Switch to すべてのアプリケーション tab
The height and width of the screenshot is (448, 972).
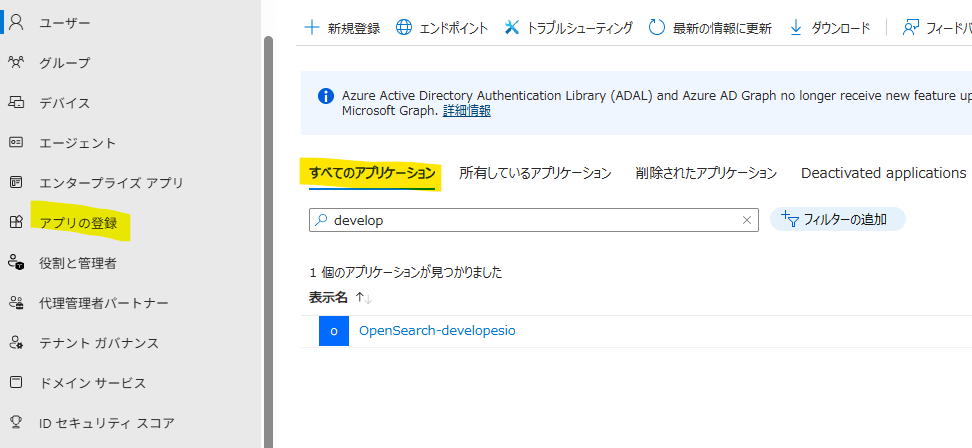click(x=372, y=173)
